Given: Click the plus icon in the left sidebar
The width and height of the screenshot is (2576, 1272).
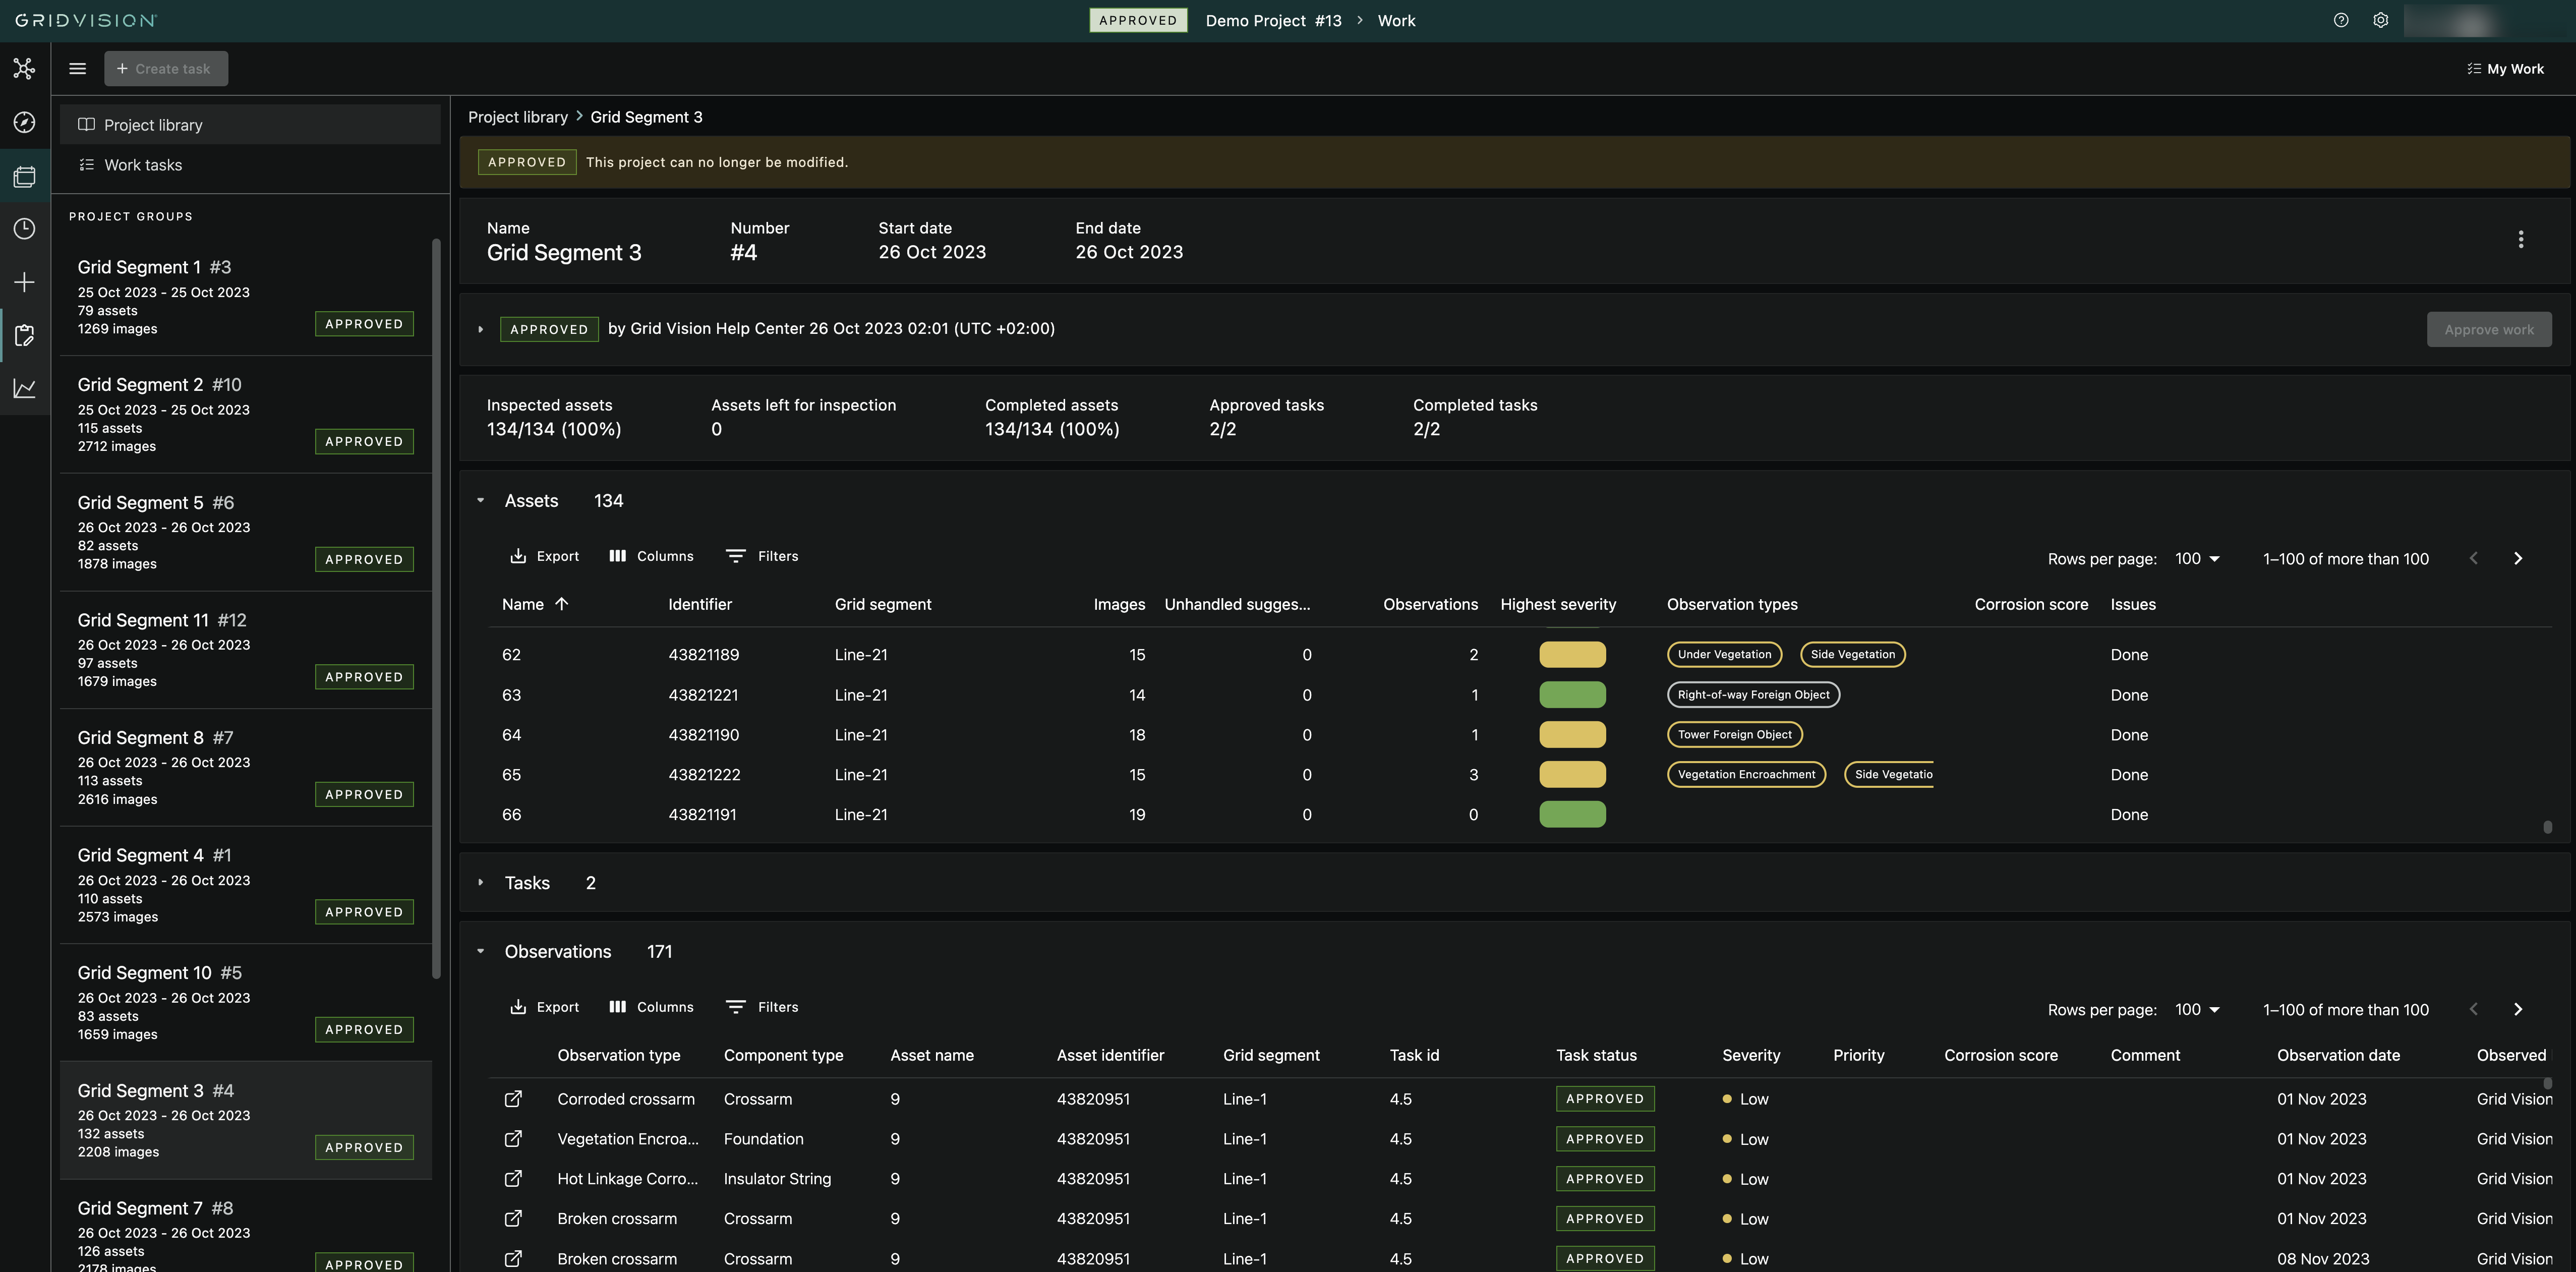Looking at the screenshot, I should (24, 282).
